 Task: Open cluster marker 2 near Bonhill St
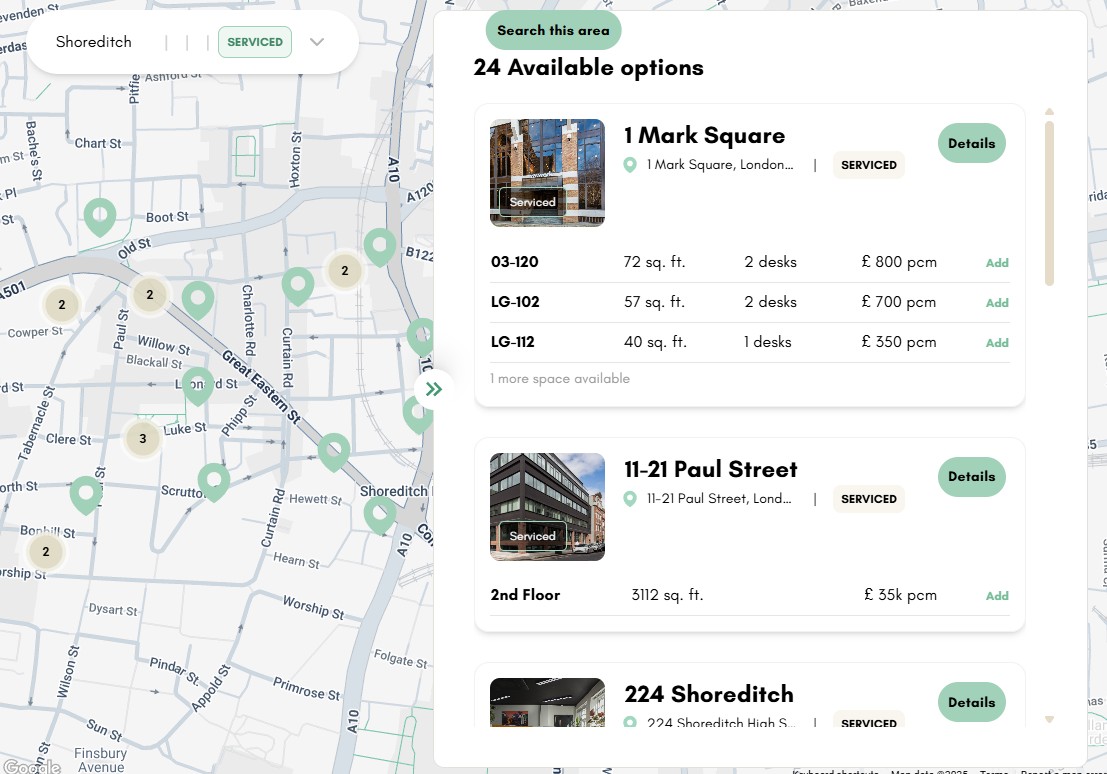[x=46, y=552]
